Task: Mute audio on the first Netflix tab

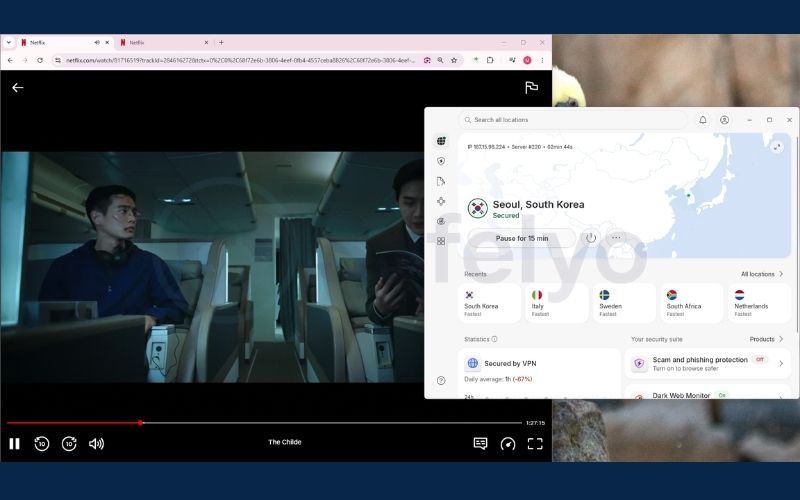Action: coord(97,43)
